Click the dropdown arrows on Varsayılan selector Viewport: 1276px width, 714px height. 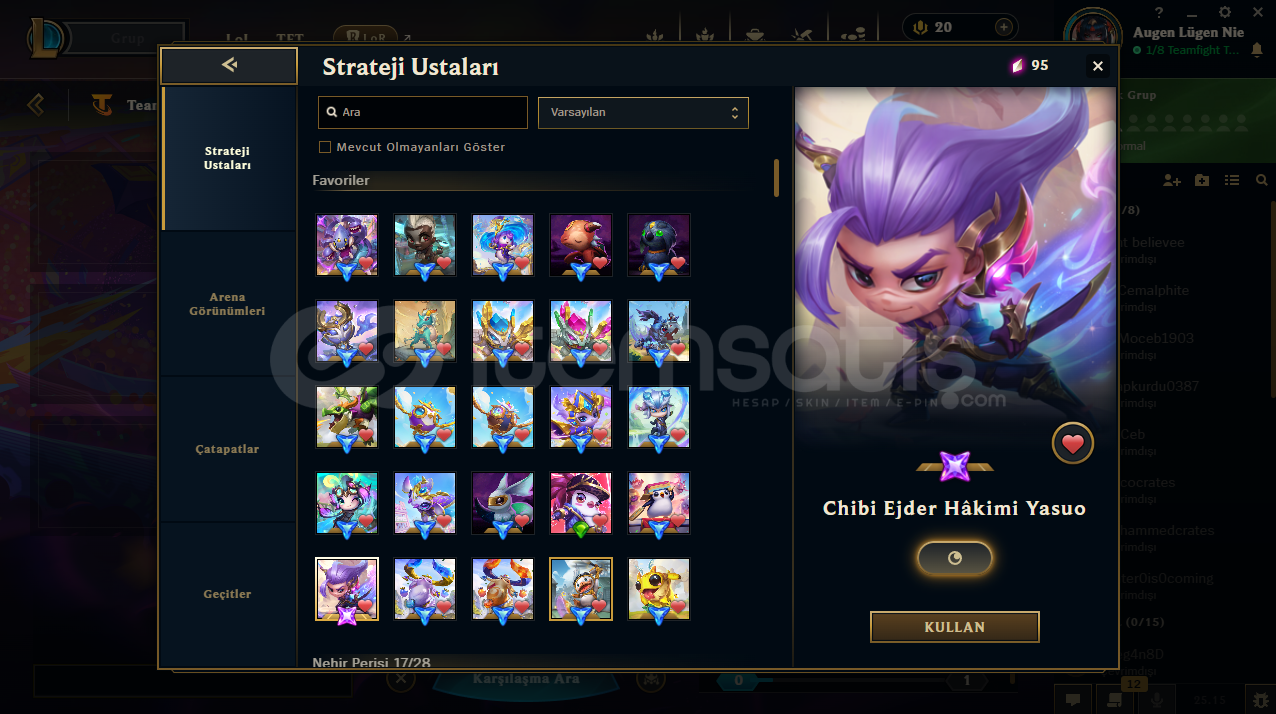(x=735, y=113)
